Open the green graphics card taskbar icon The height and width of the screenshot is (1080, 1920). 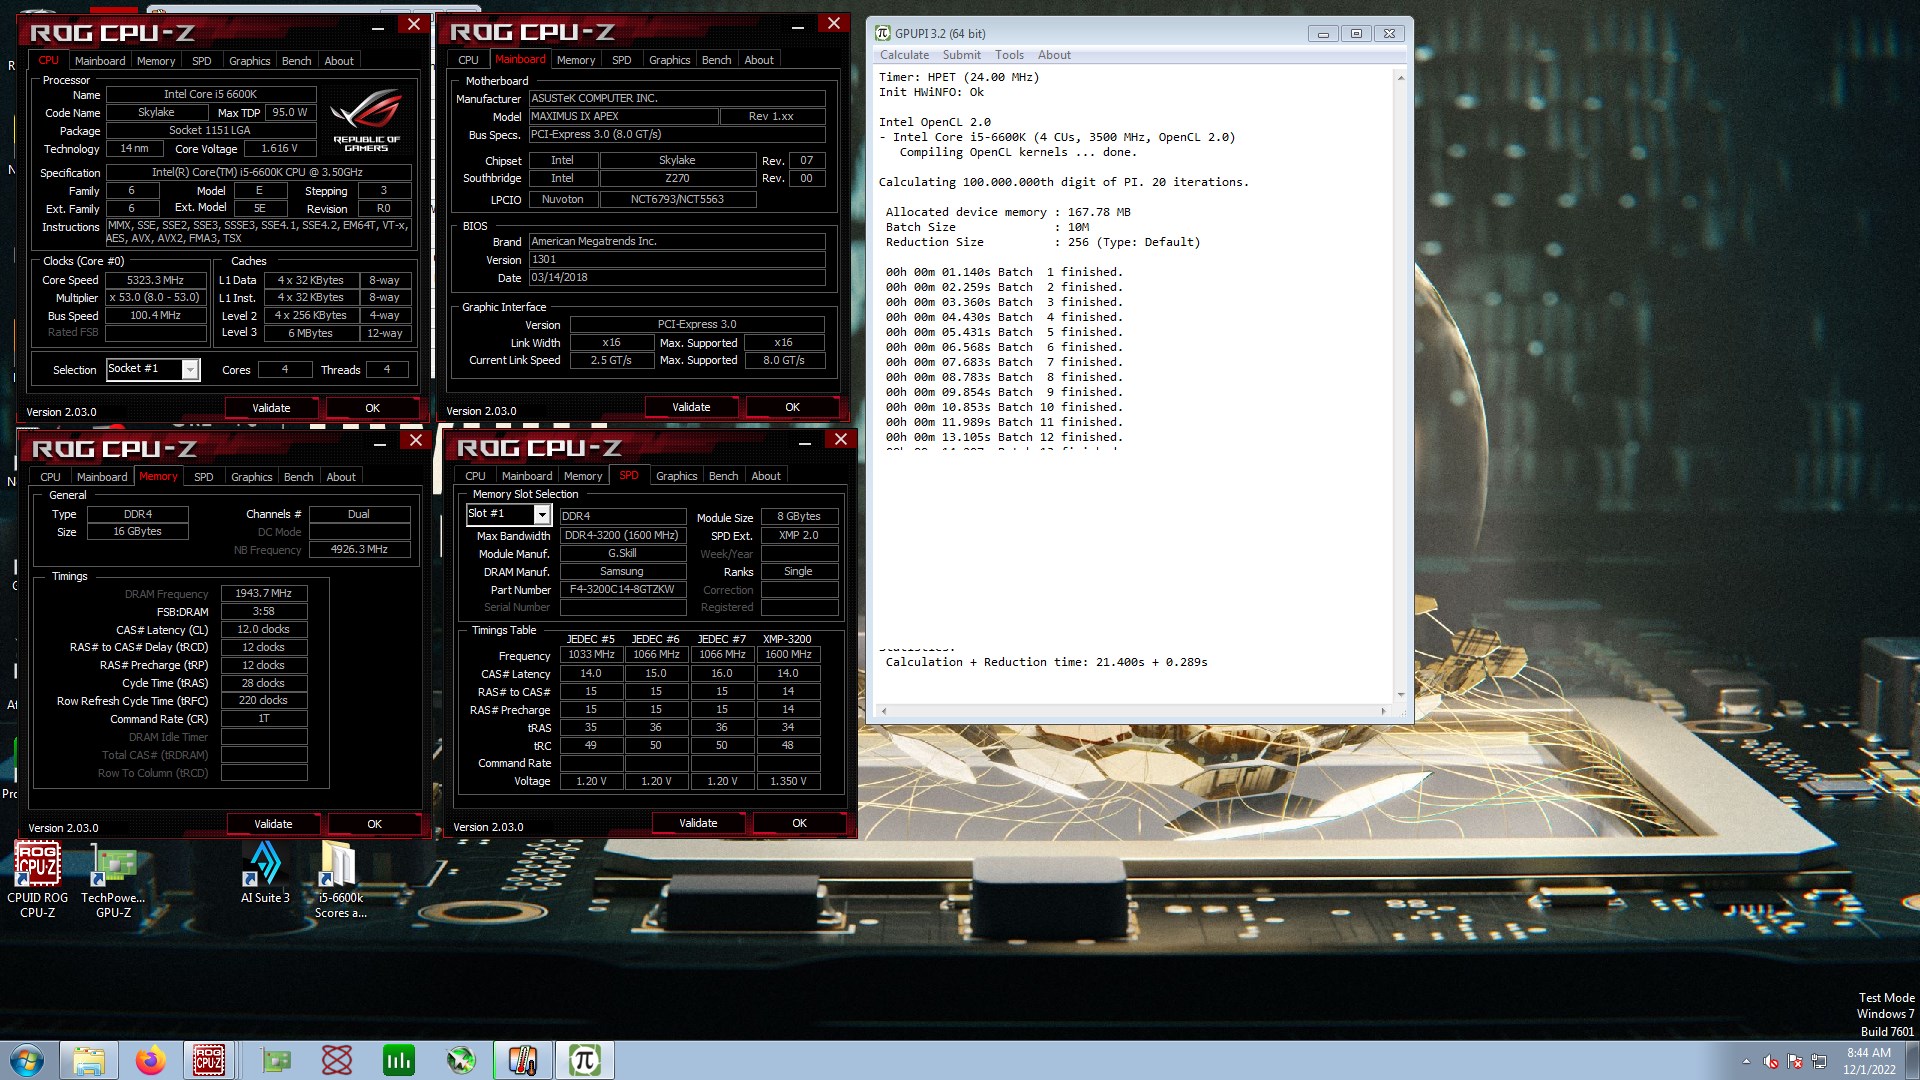[x=276, y=1060]
